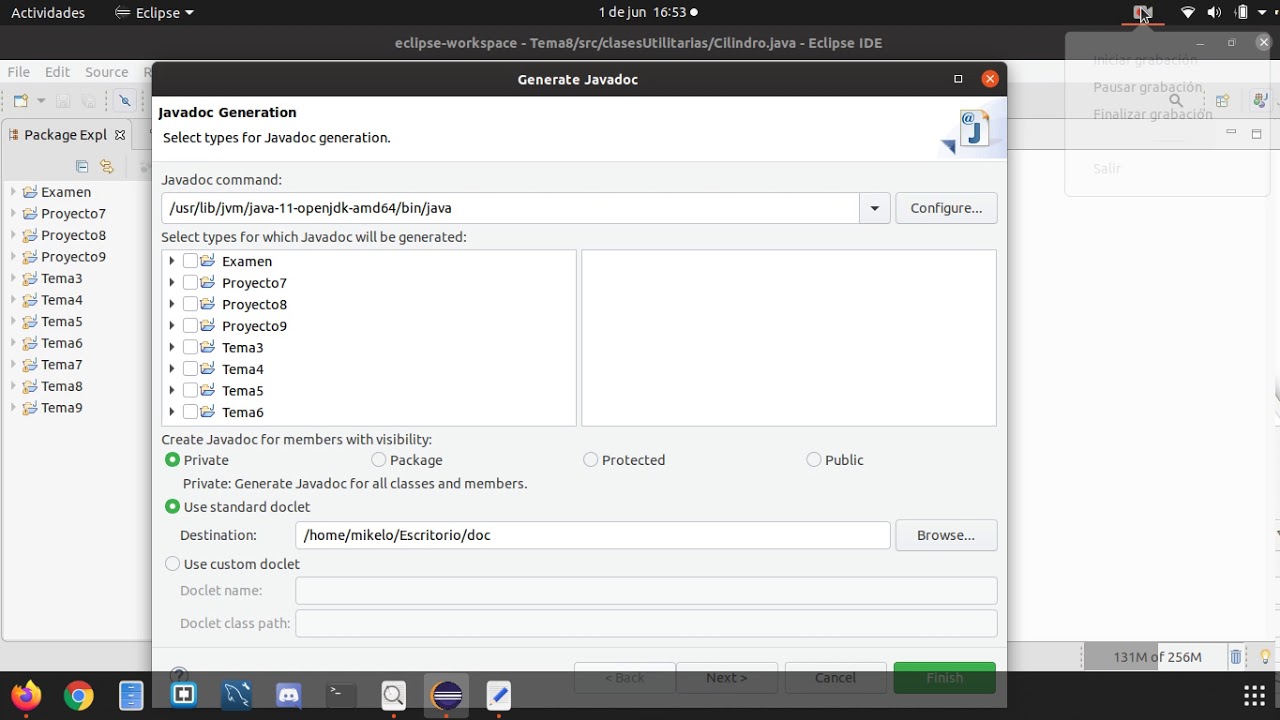Expand Tema6 in the Javadoc types tree

(x=172, y=412)
